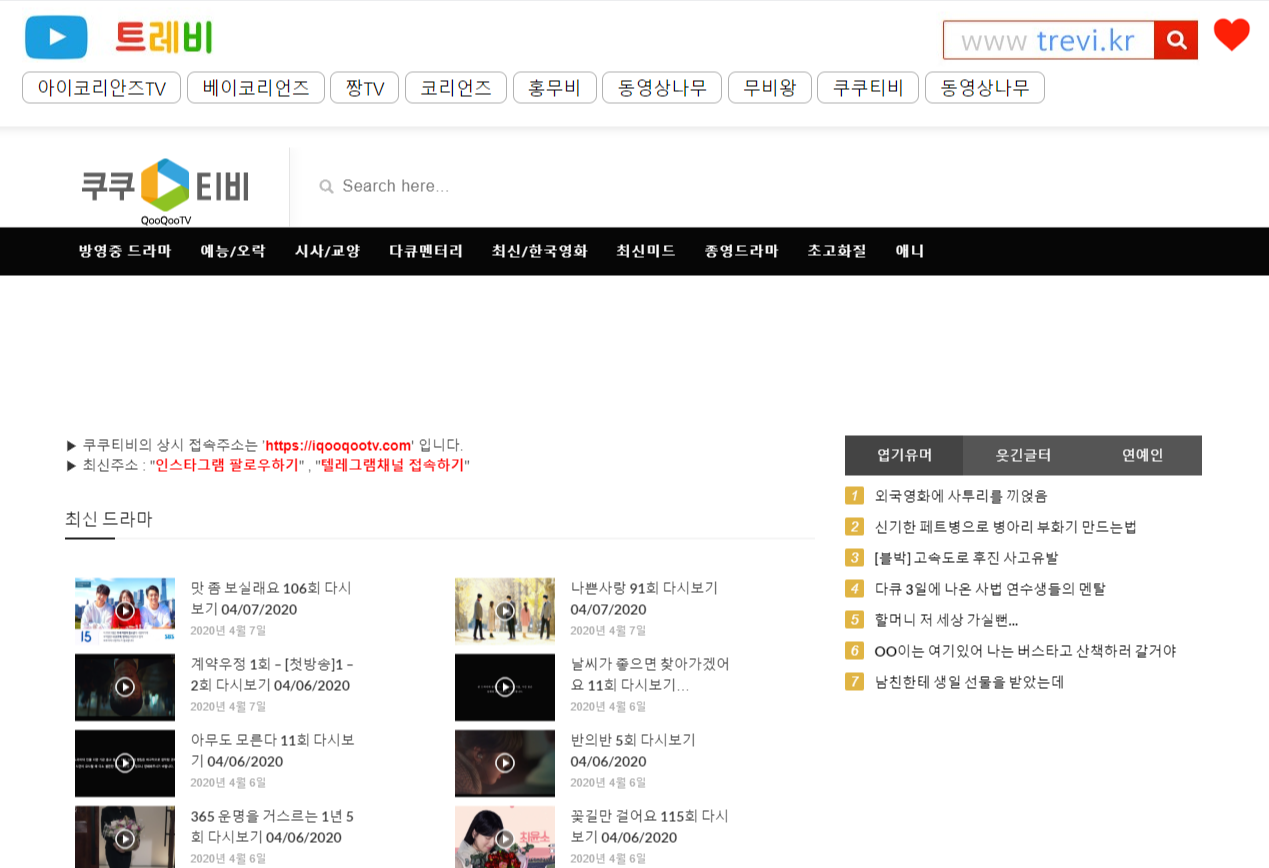Switch to the 웃긴글터 tab
The height and width of the screenshot is (868, 1269).
tap(1023, 455)
